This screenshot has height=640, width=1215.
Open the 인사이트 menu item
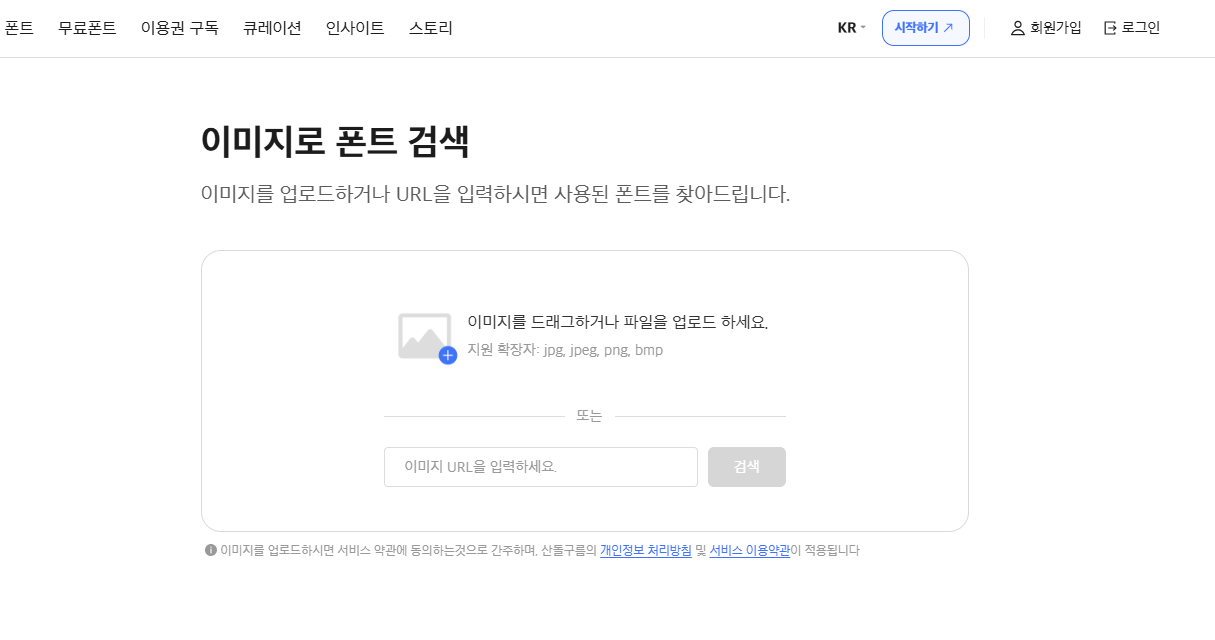pos(355,28)
